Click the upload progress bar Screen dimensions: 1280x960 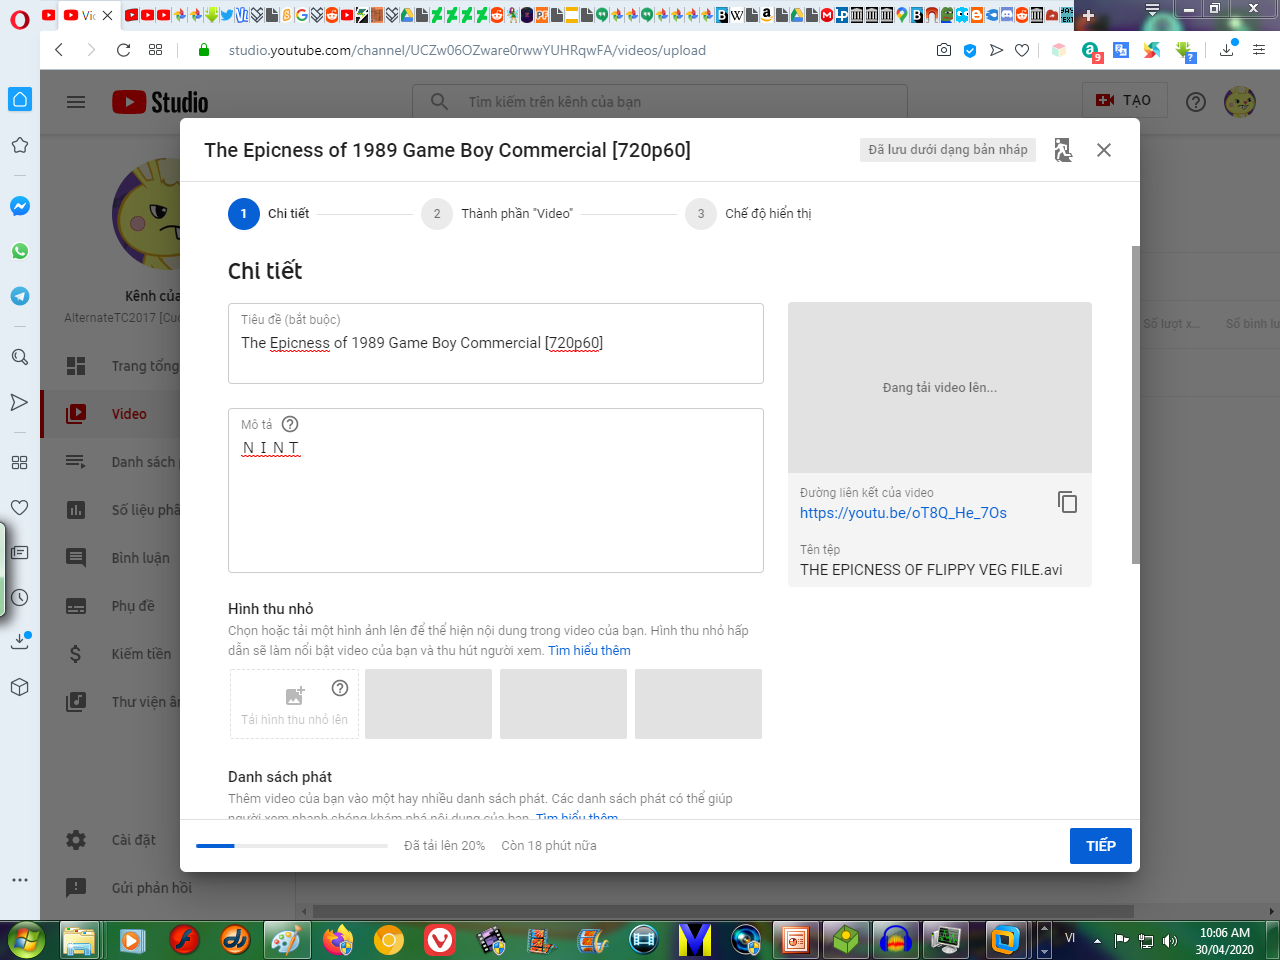(x=292, y=846)
